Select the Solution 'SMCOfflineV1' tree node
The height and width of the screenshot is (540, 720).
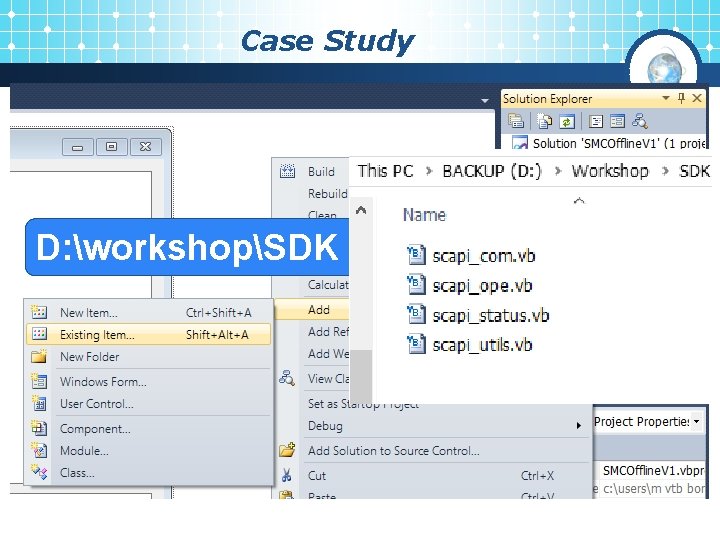click(608, 143)
